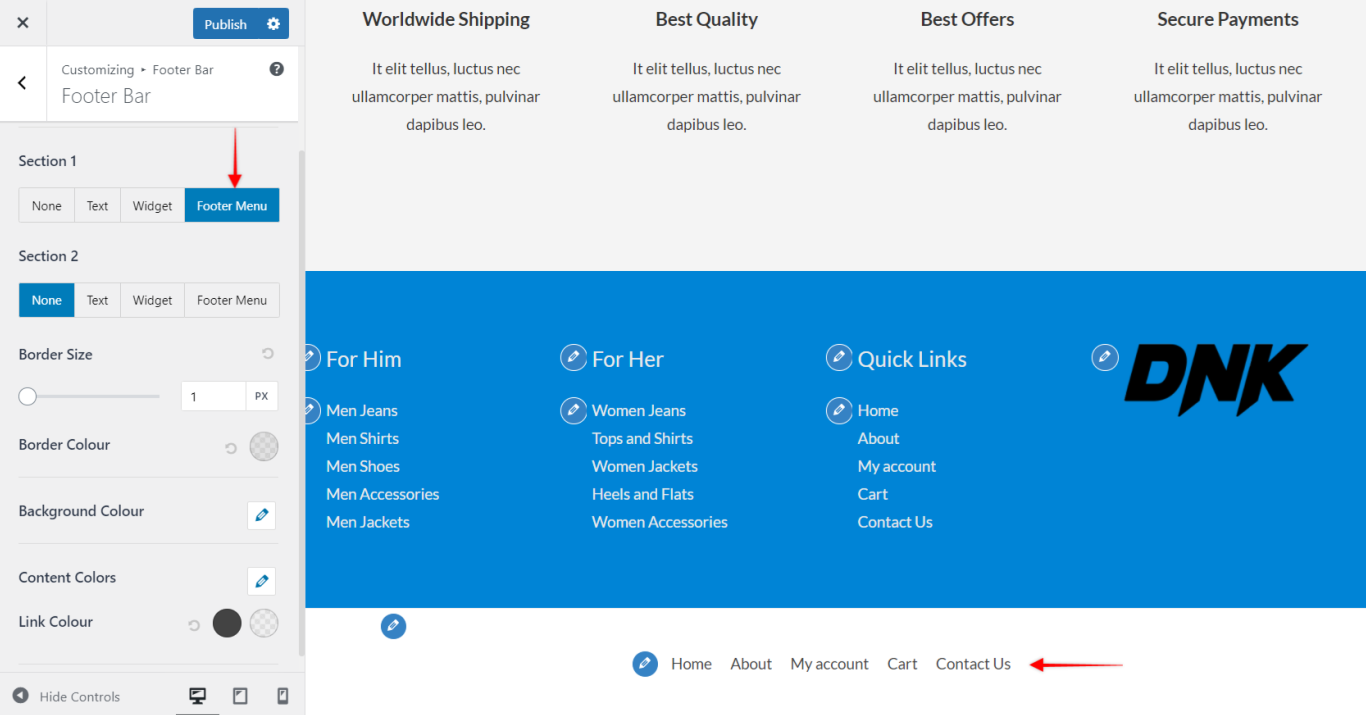Click the Border Size slider handle
This screenshot has width=1366, height=715.
pyautogui.click(x=28, y=397)
